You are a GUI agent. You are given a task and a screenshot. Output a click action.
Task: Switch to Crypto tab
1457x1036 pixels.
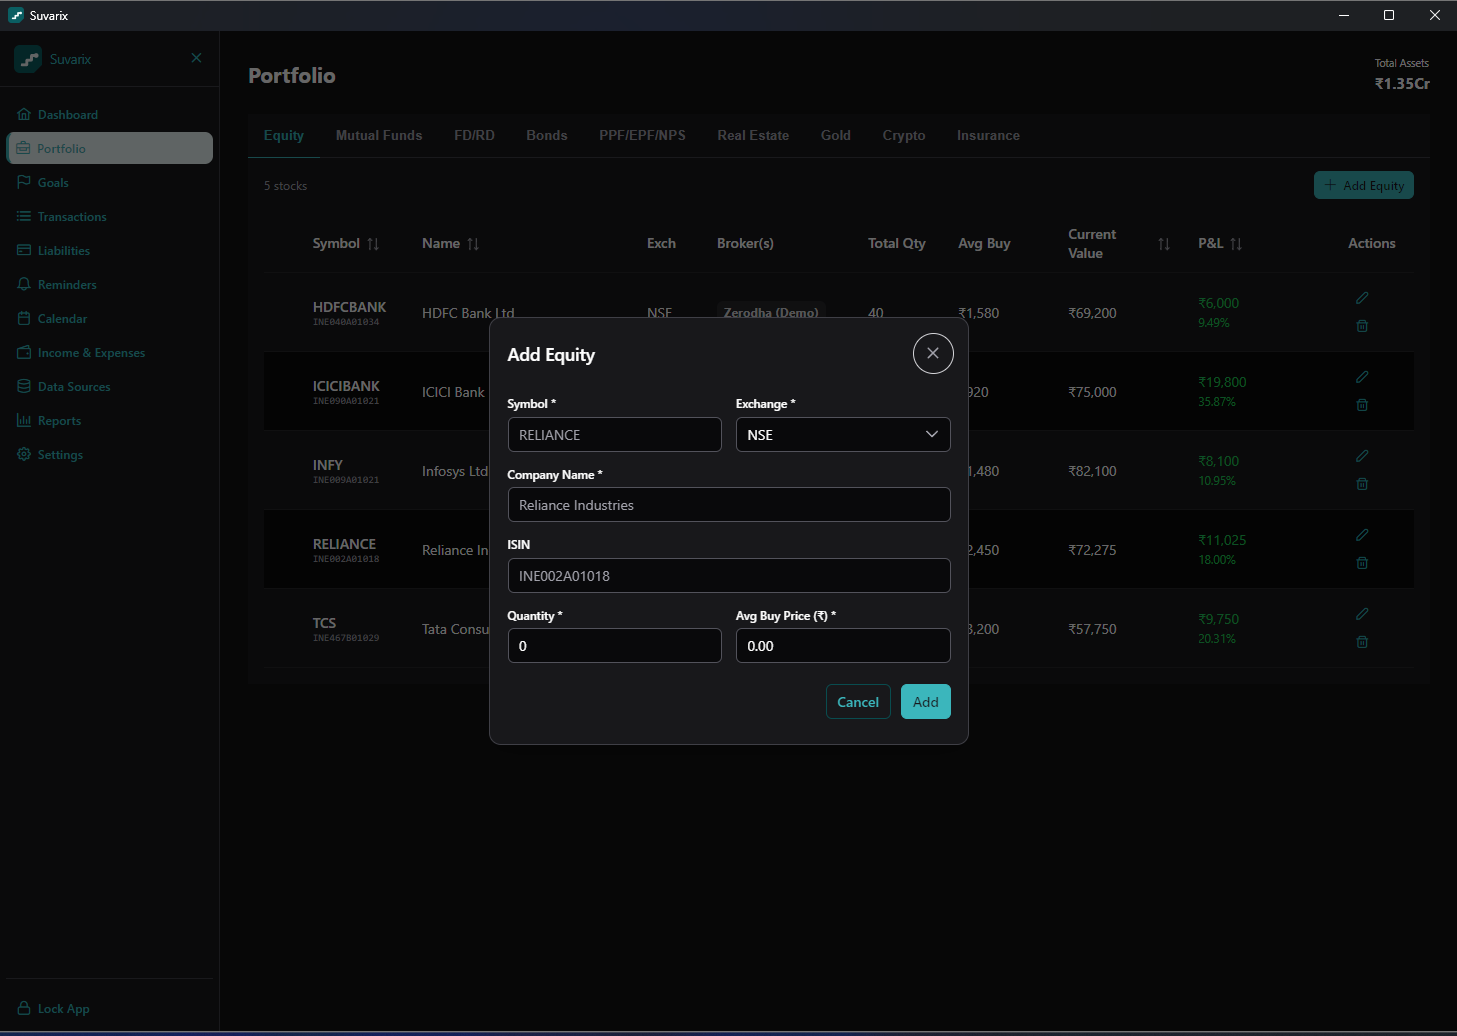pos(904,135)
